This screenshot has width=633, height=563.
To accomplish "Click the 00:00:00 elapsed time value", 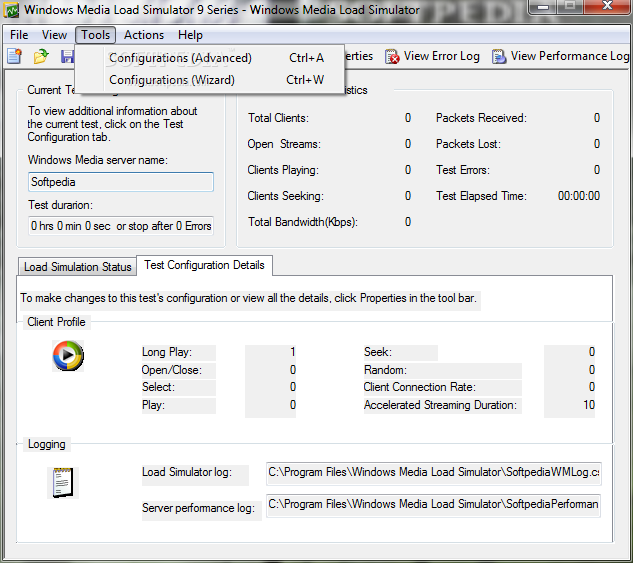I will (579, 196).
